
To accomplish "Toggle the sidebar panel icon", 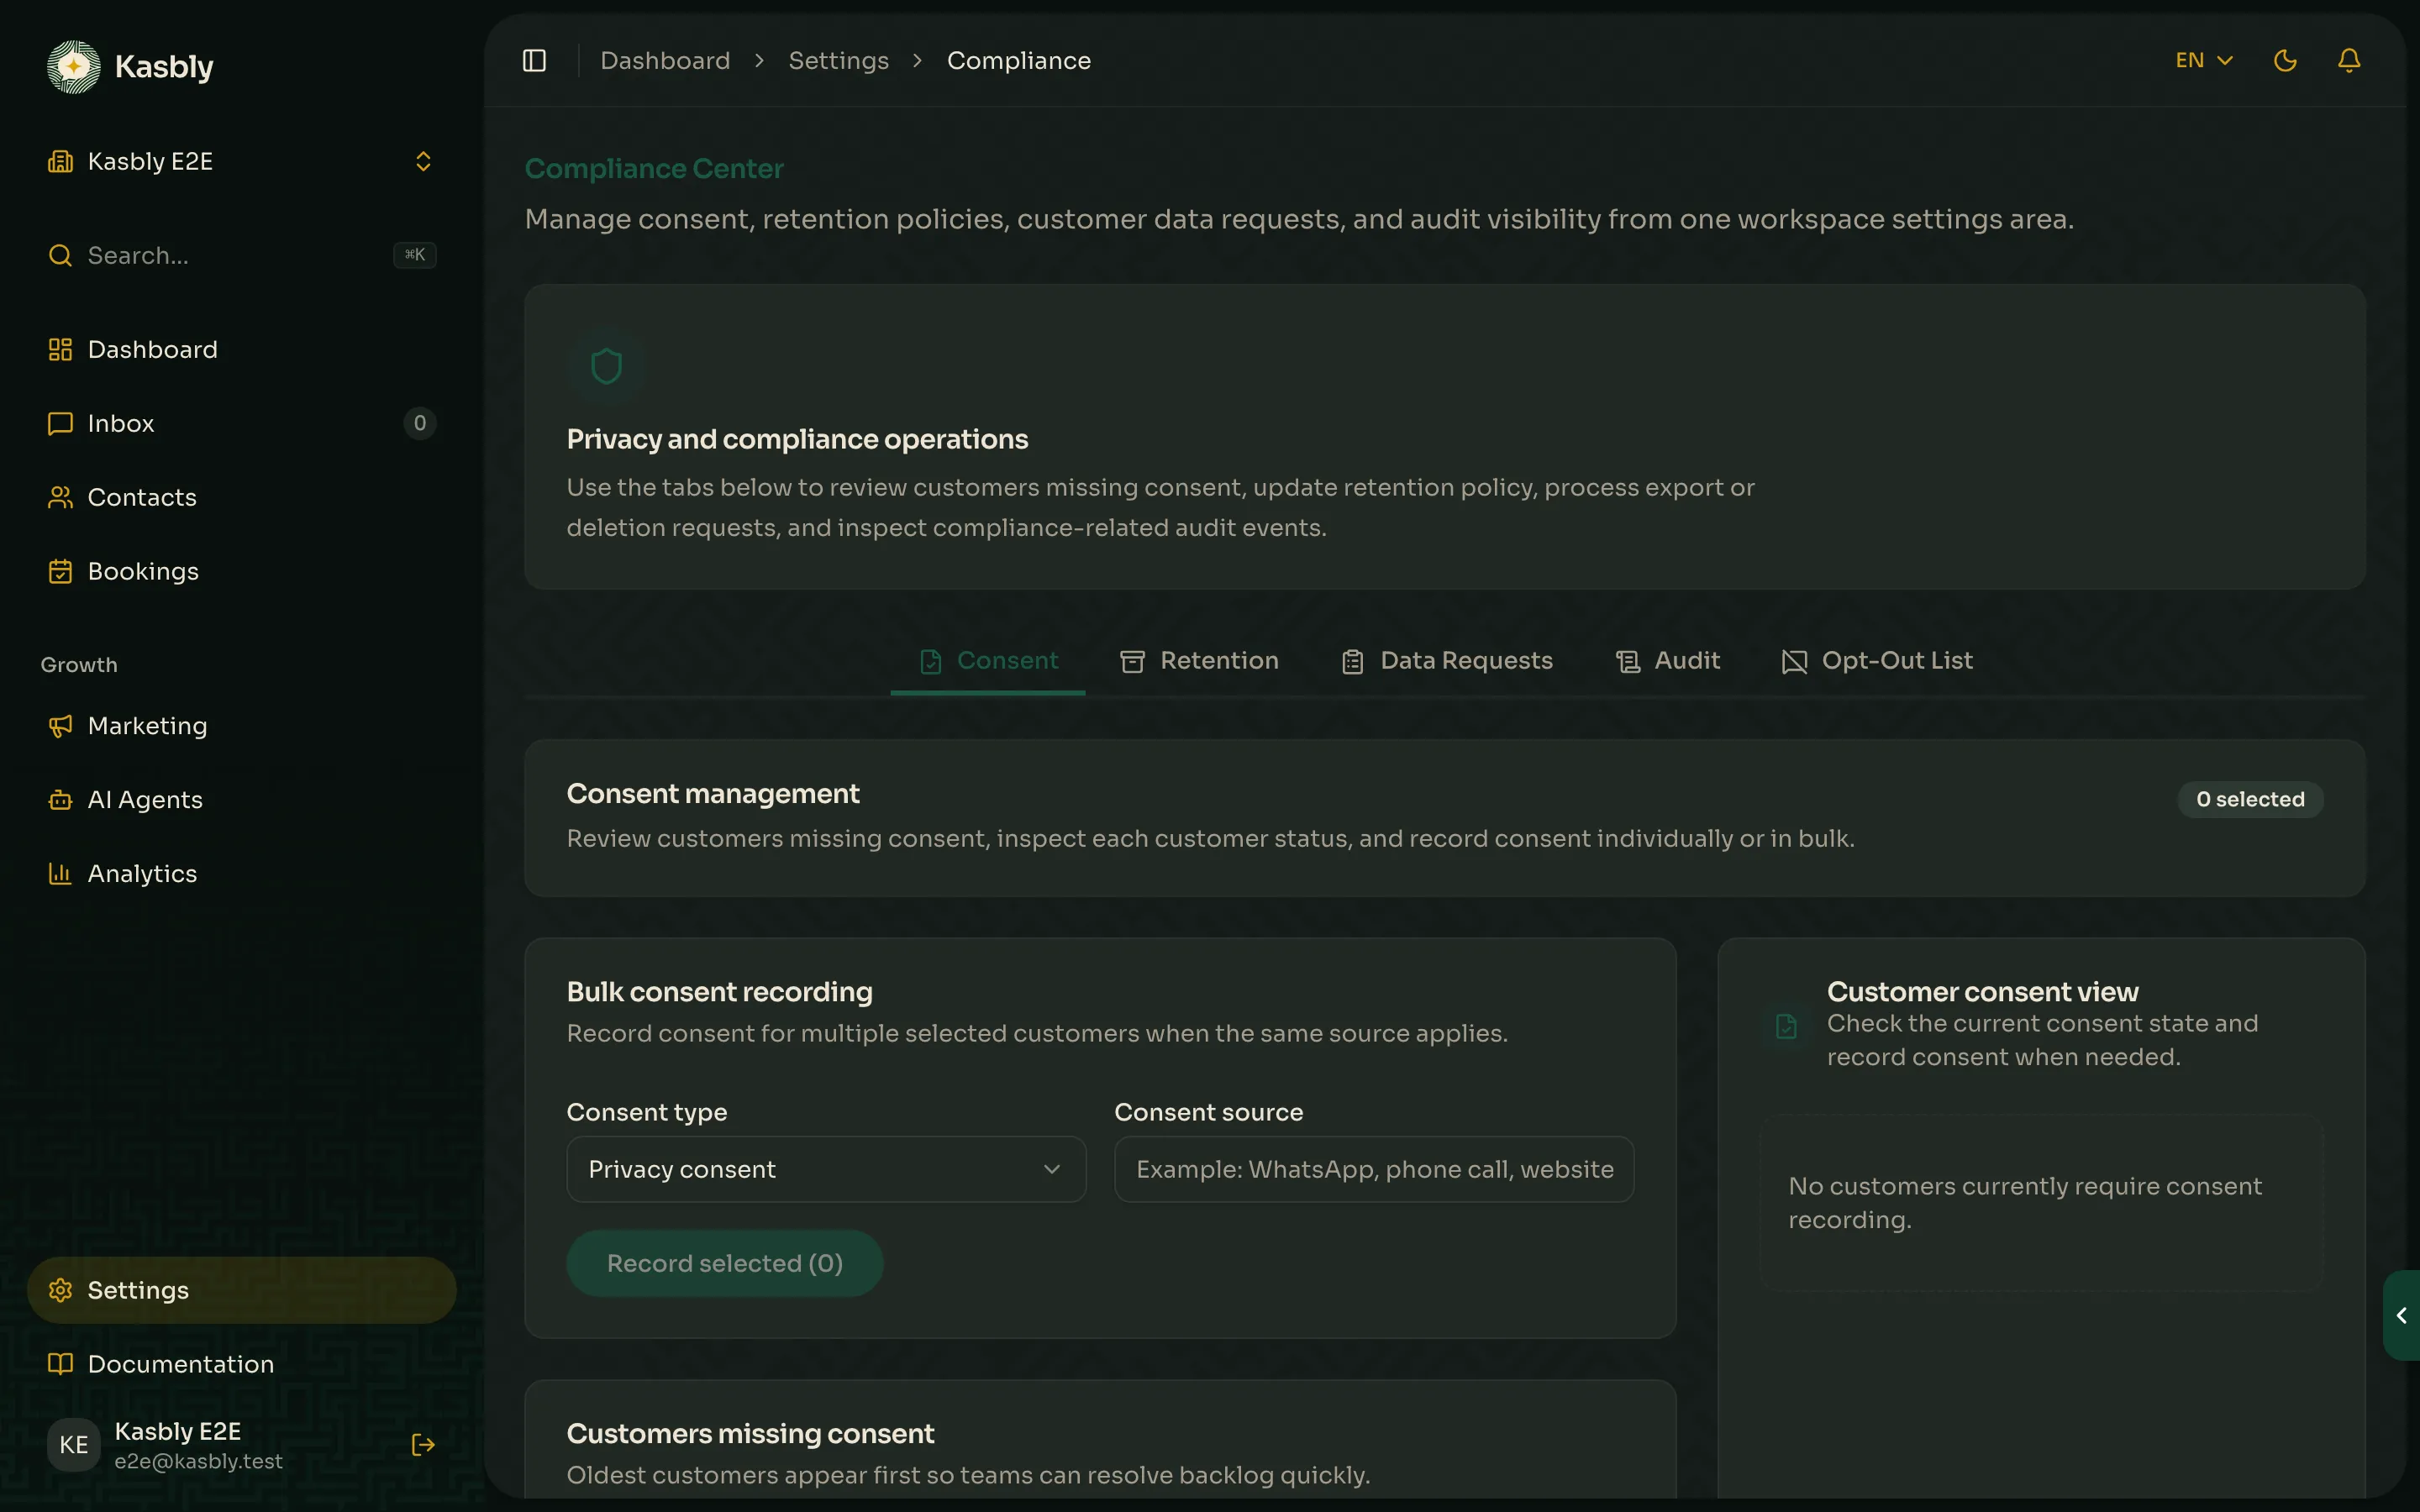I will (x=534, y=61).
